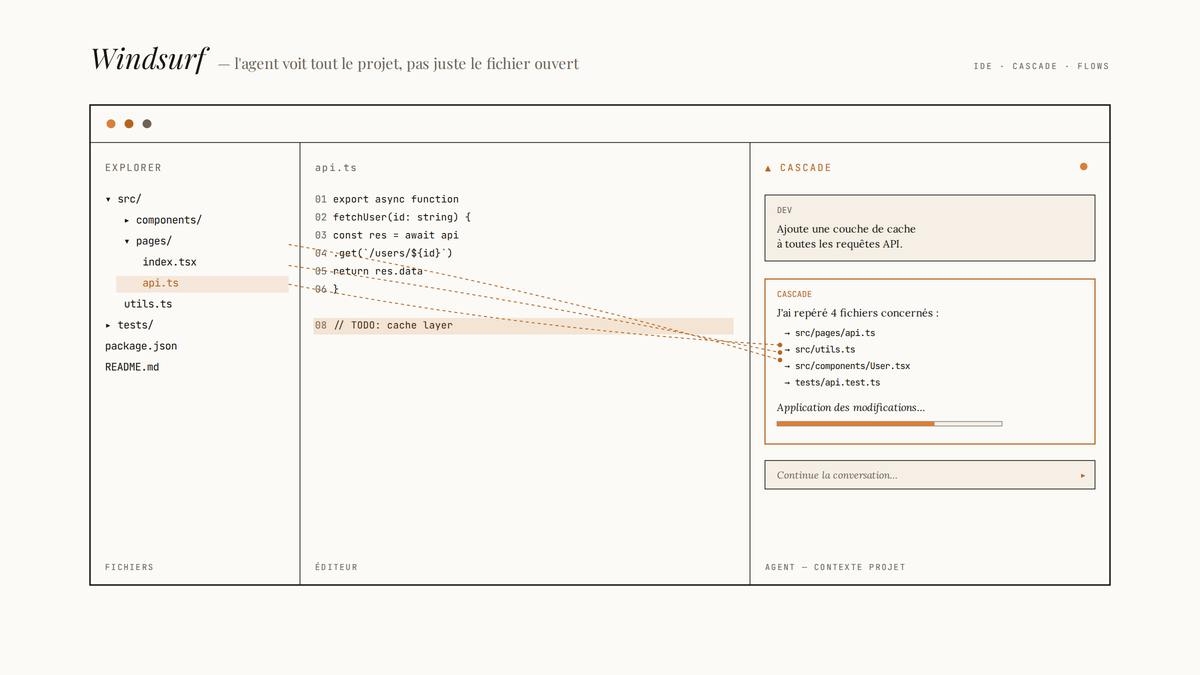Click code line 02 fetchUser

393,217
